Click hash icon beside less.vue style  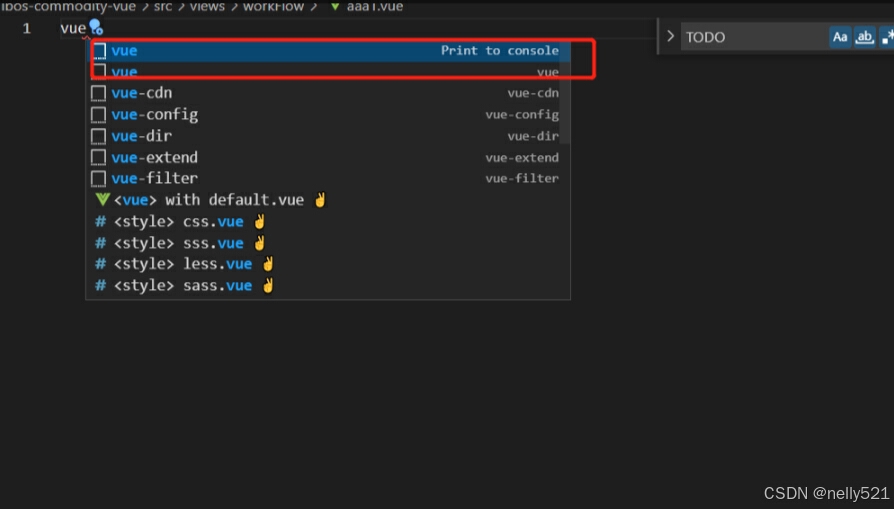[100, 264]
